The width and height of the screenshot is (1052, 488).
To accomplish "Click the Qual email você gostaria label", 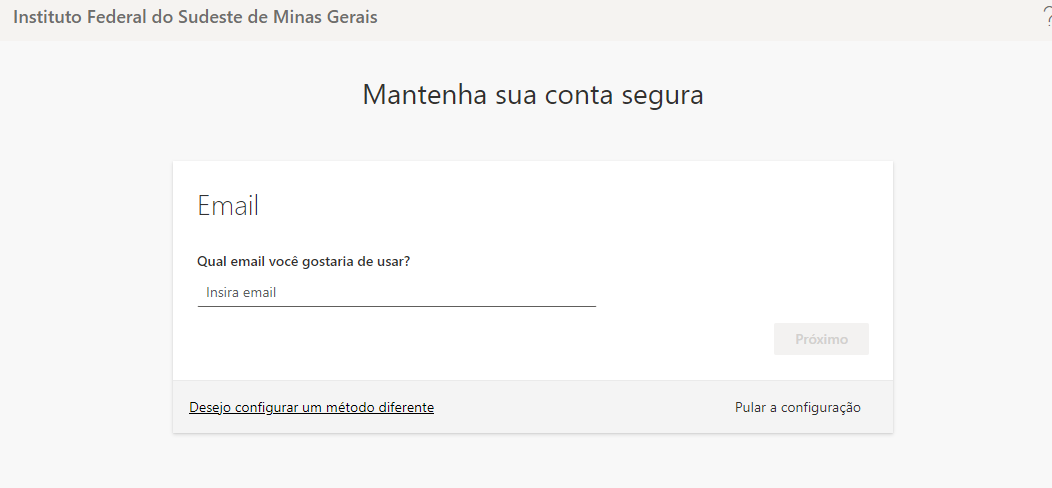I will coord(304,261).
